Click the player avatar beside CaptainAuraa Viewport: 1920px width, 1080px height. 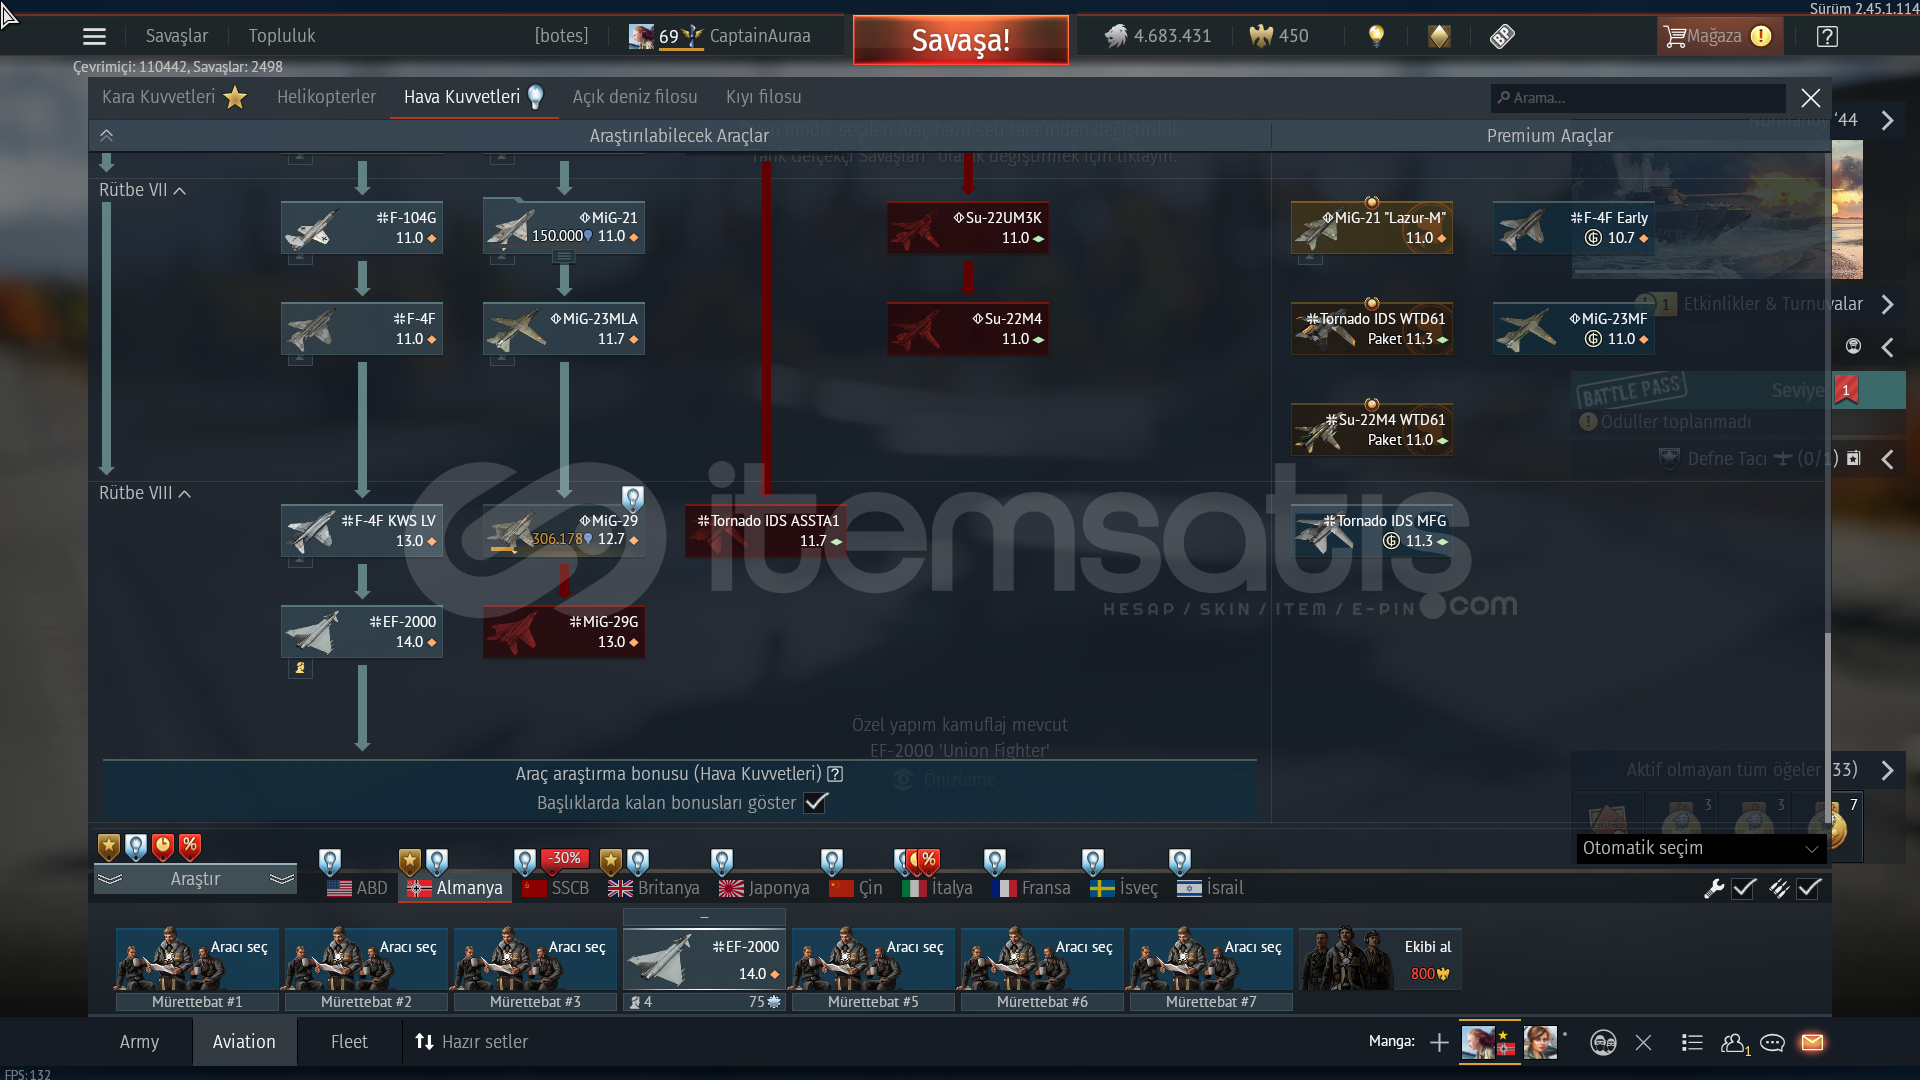point(641,36)
